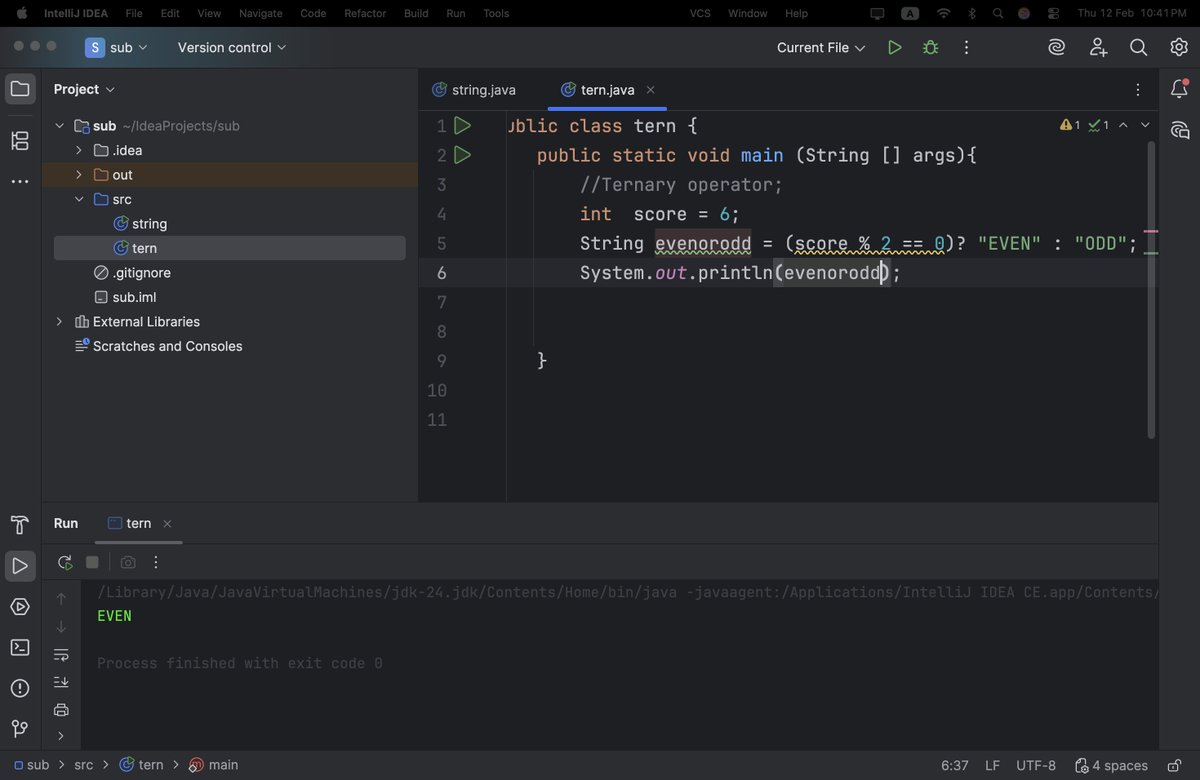
Task: Open the Services tool window icon
Action: (20, 606)
